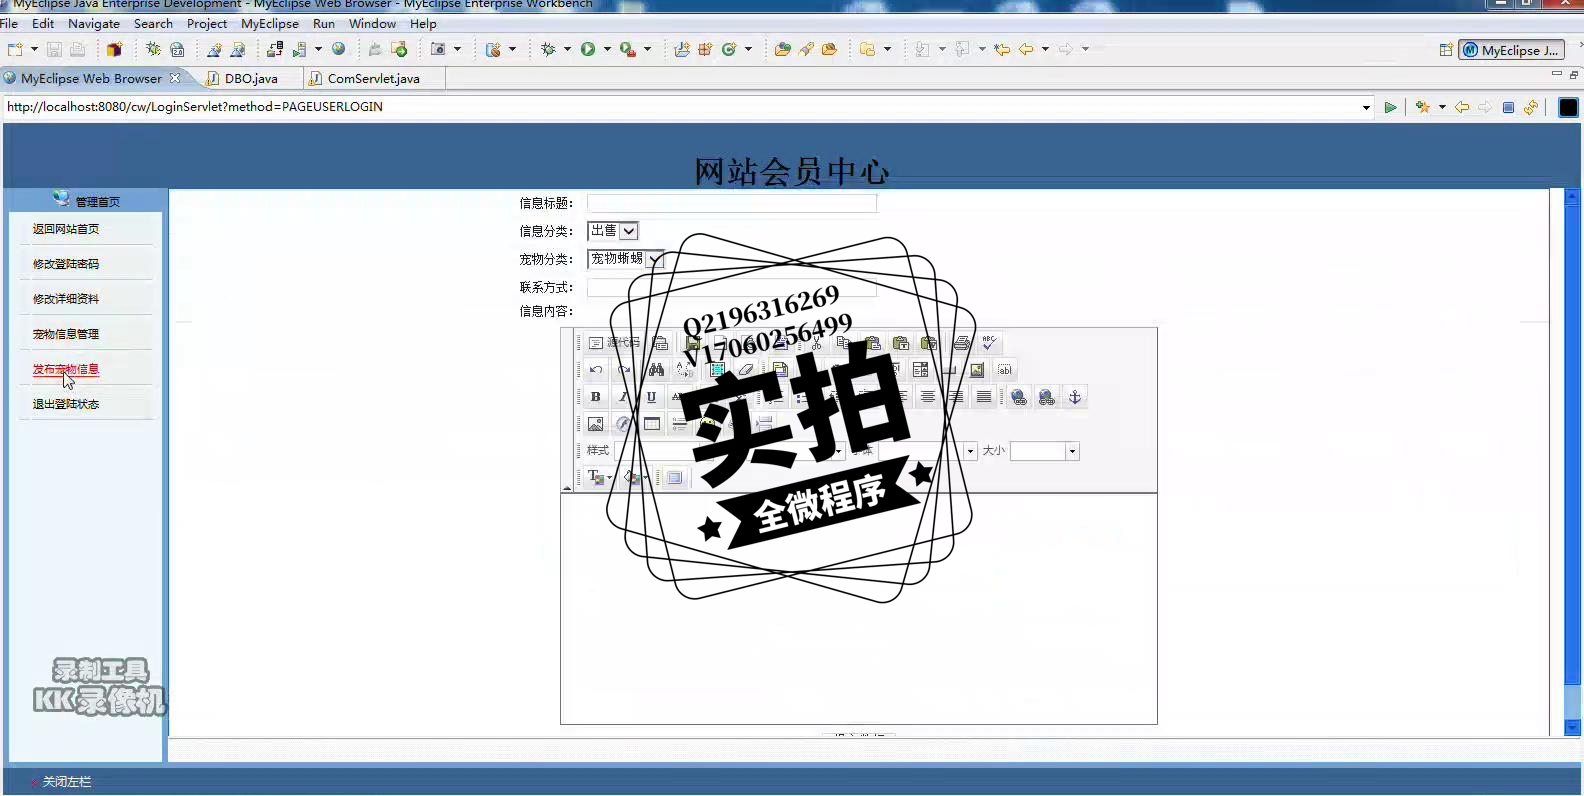Click the Print icon in the editor toolbar
Screen dimensions: 1584x796
coord(961,343)
